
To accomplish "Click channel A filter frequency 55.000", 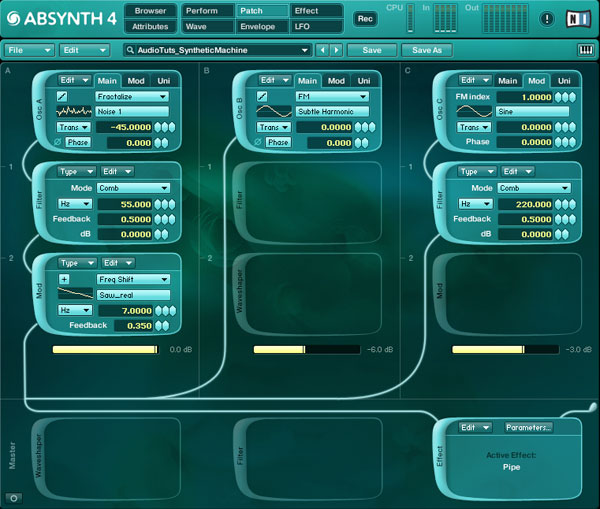I will click(125, 204).
